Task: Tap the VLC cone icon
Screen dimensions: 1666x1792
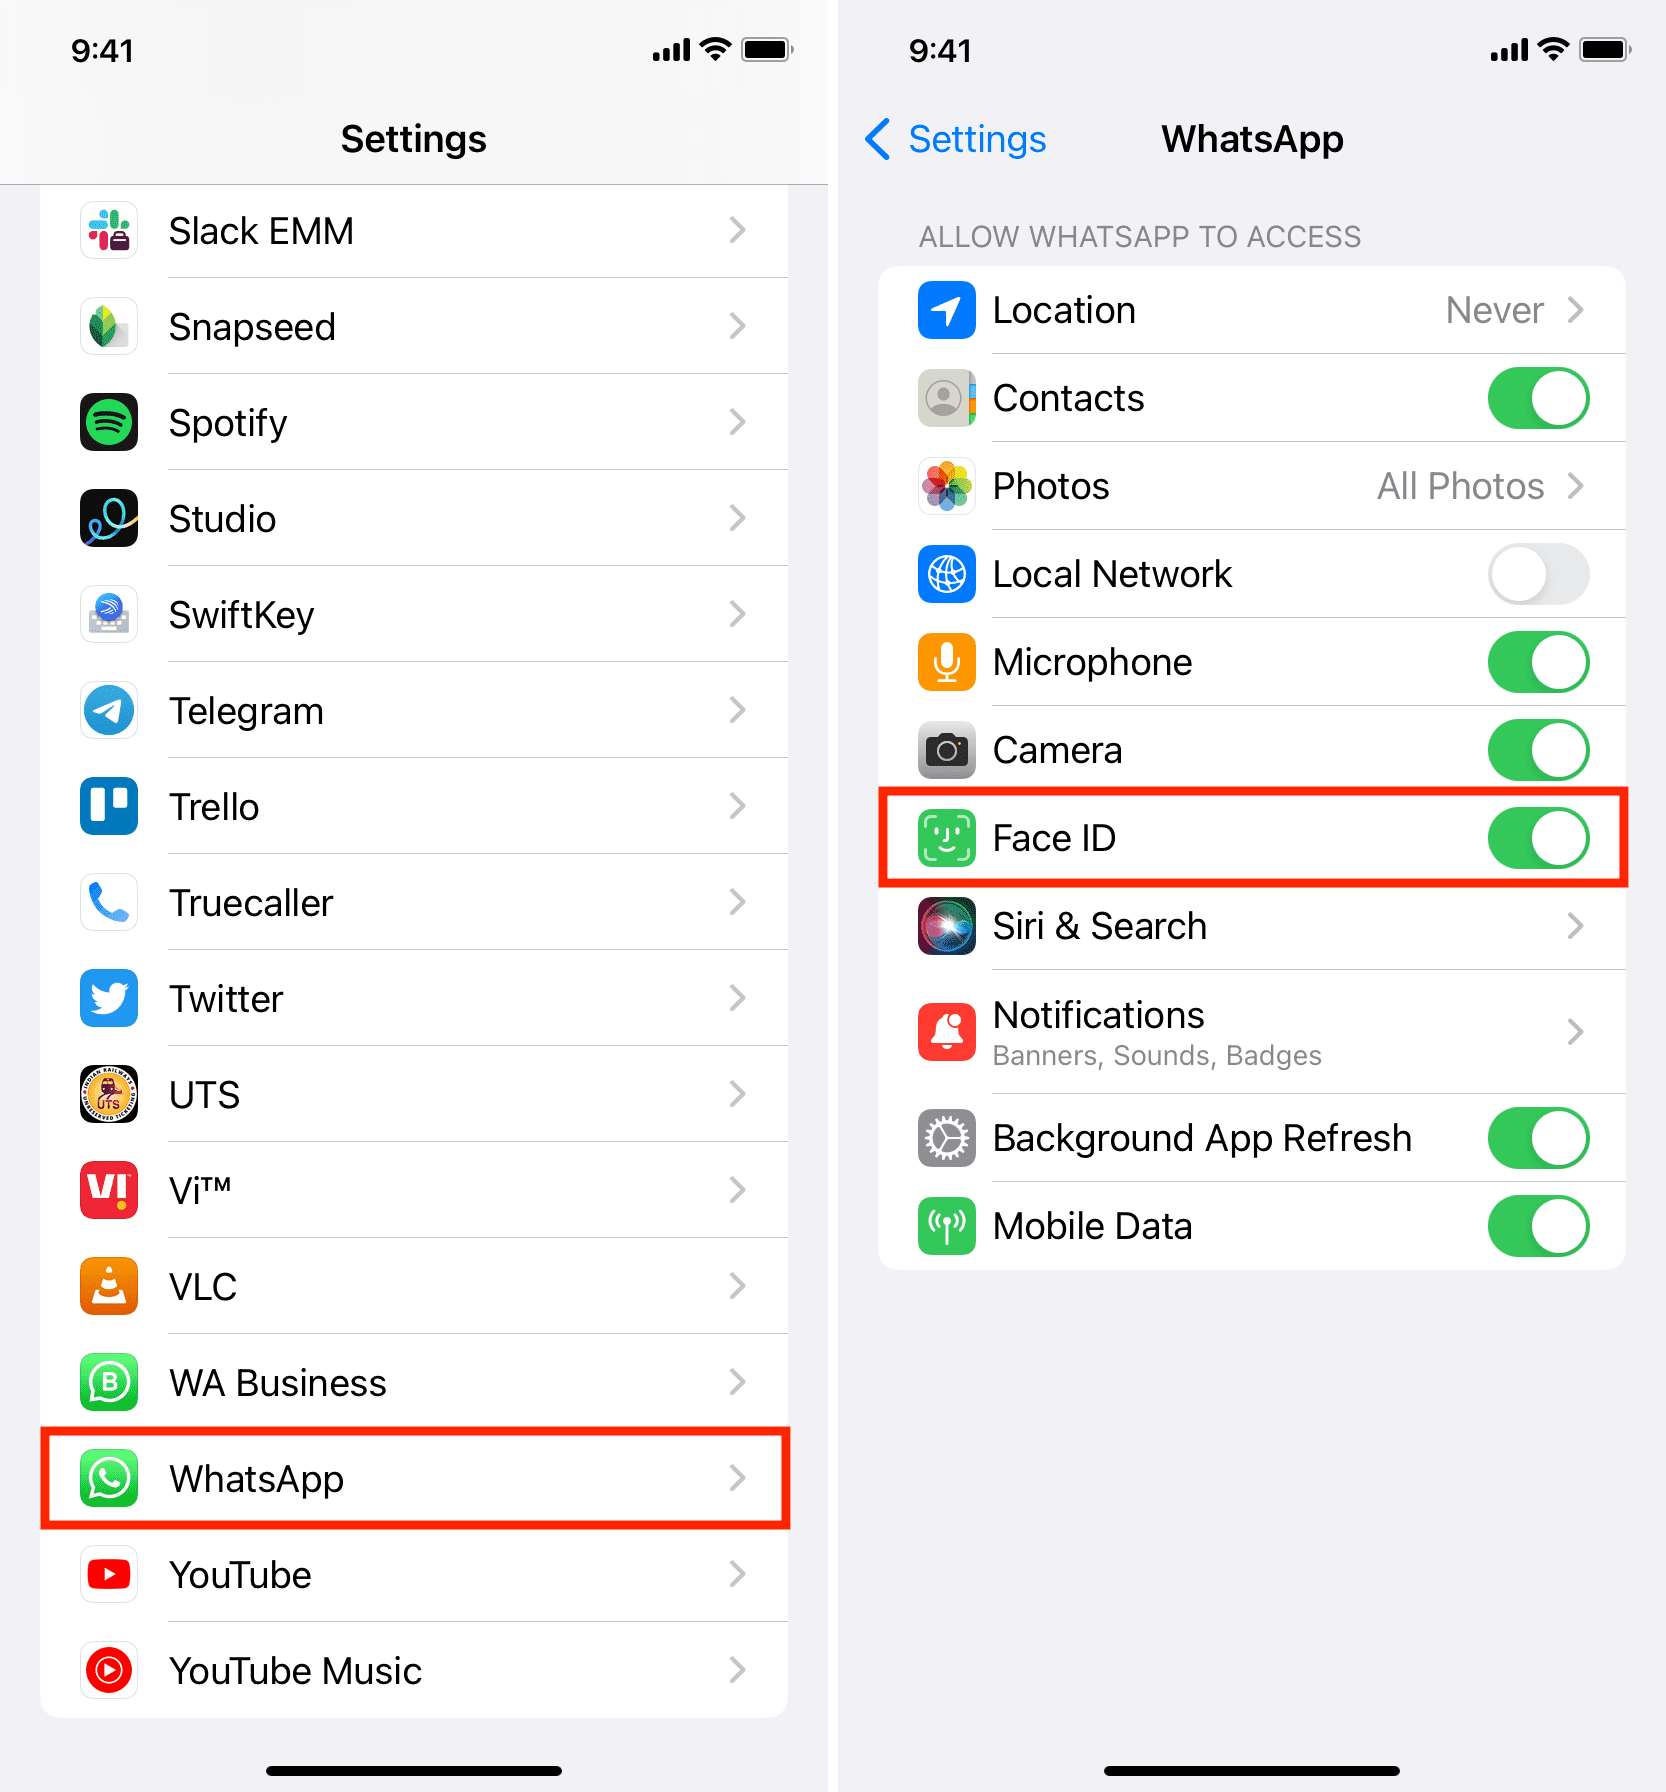Action: point(109,1286)
